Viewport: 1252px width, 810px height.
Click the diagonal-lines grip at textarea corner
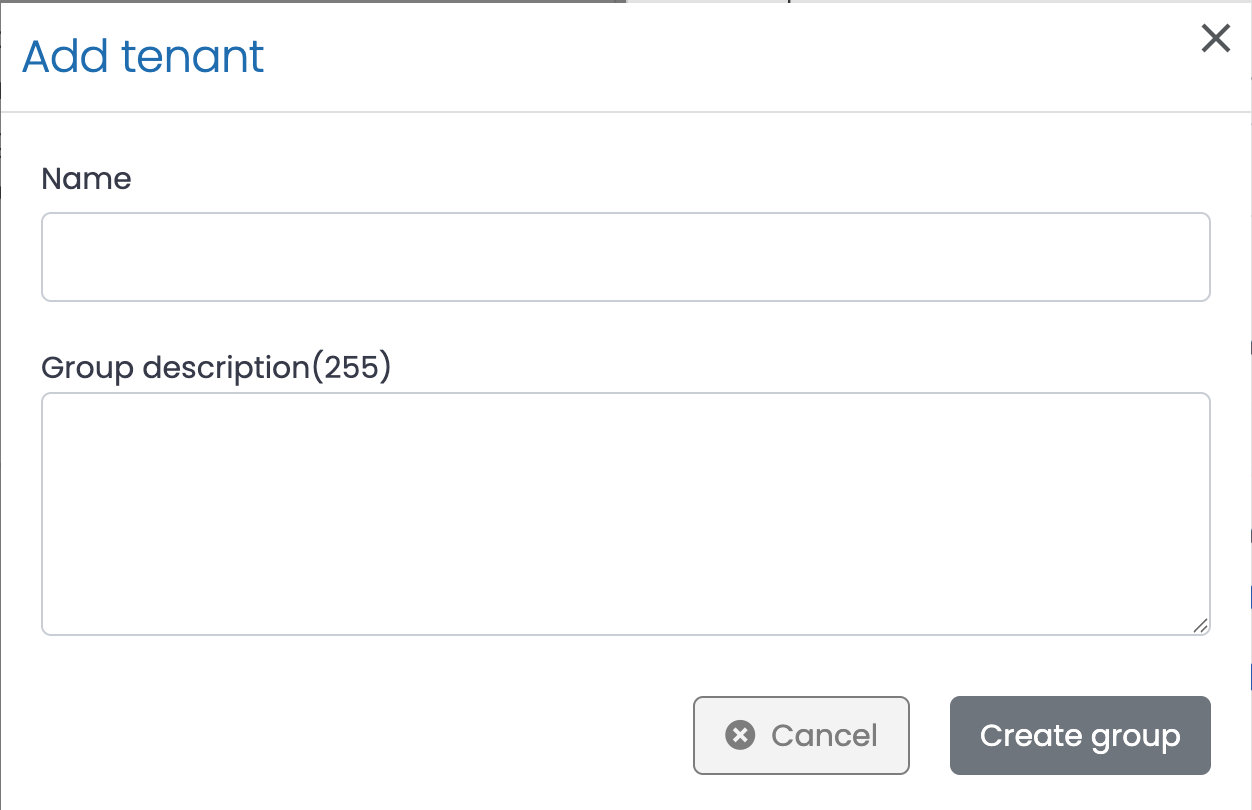pyautogui.click(x=1200, y=625)
